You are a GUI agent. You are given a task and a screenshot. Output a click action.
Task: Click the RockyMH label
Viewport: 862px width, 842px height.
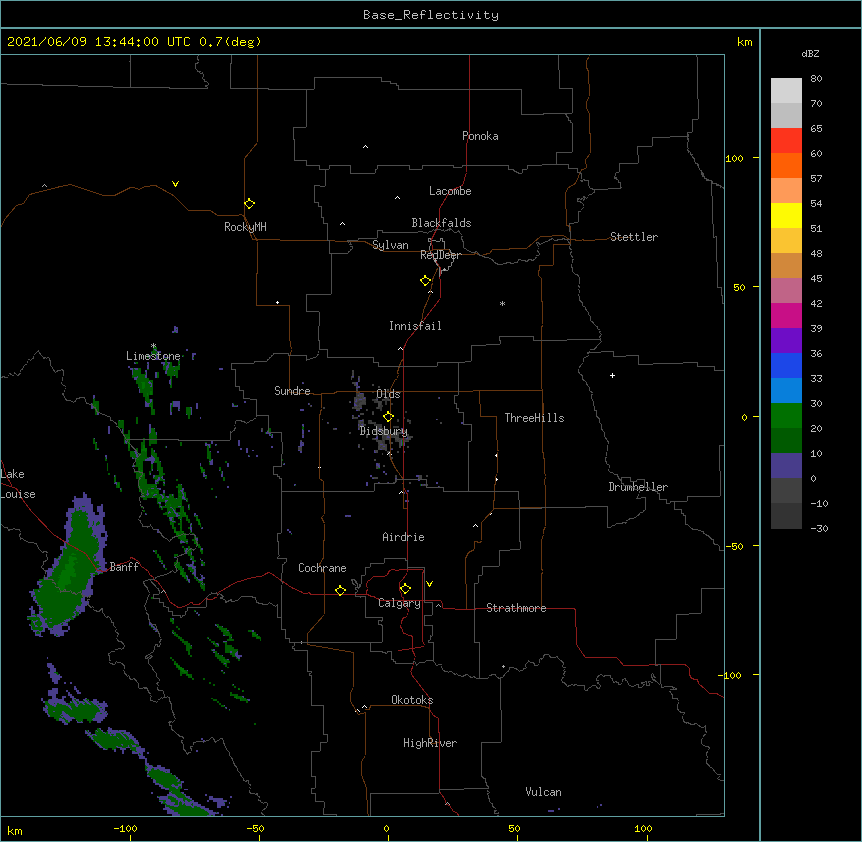pos(245,227)
